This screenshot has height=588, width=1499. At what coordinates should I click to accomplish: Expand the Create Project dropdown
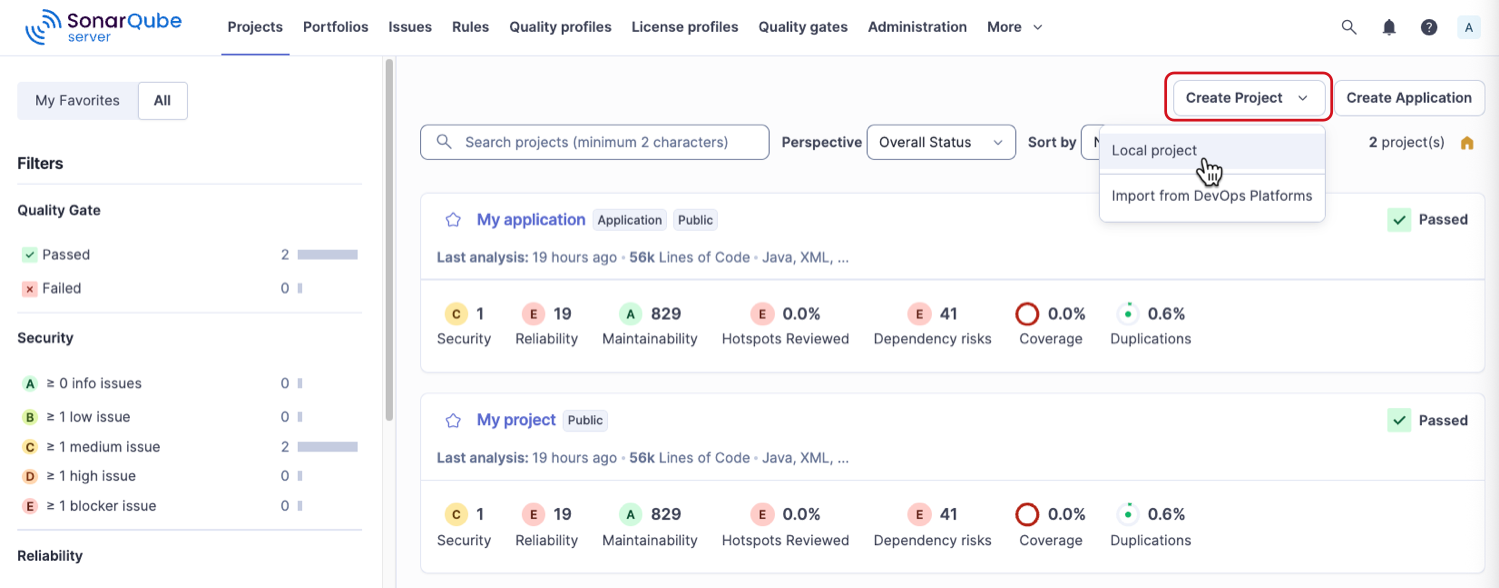[x=1246, y=97]
